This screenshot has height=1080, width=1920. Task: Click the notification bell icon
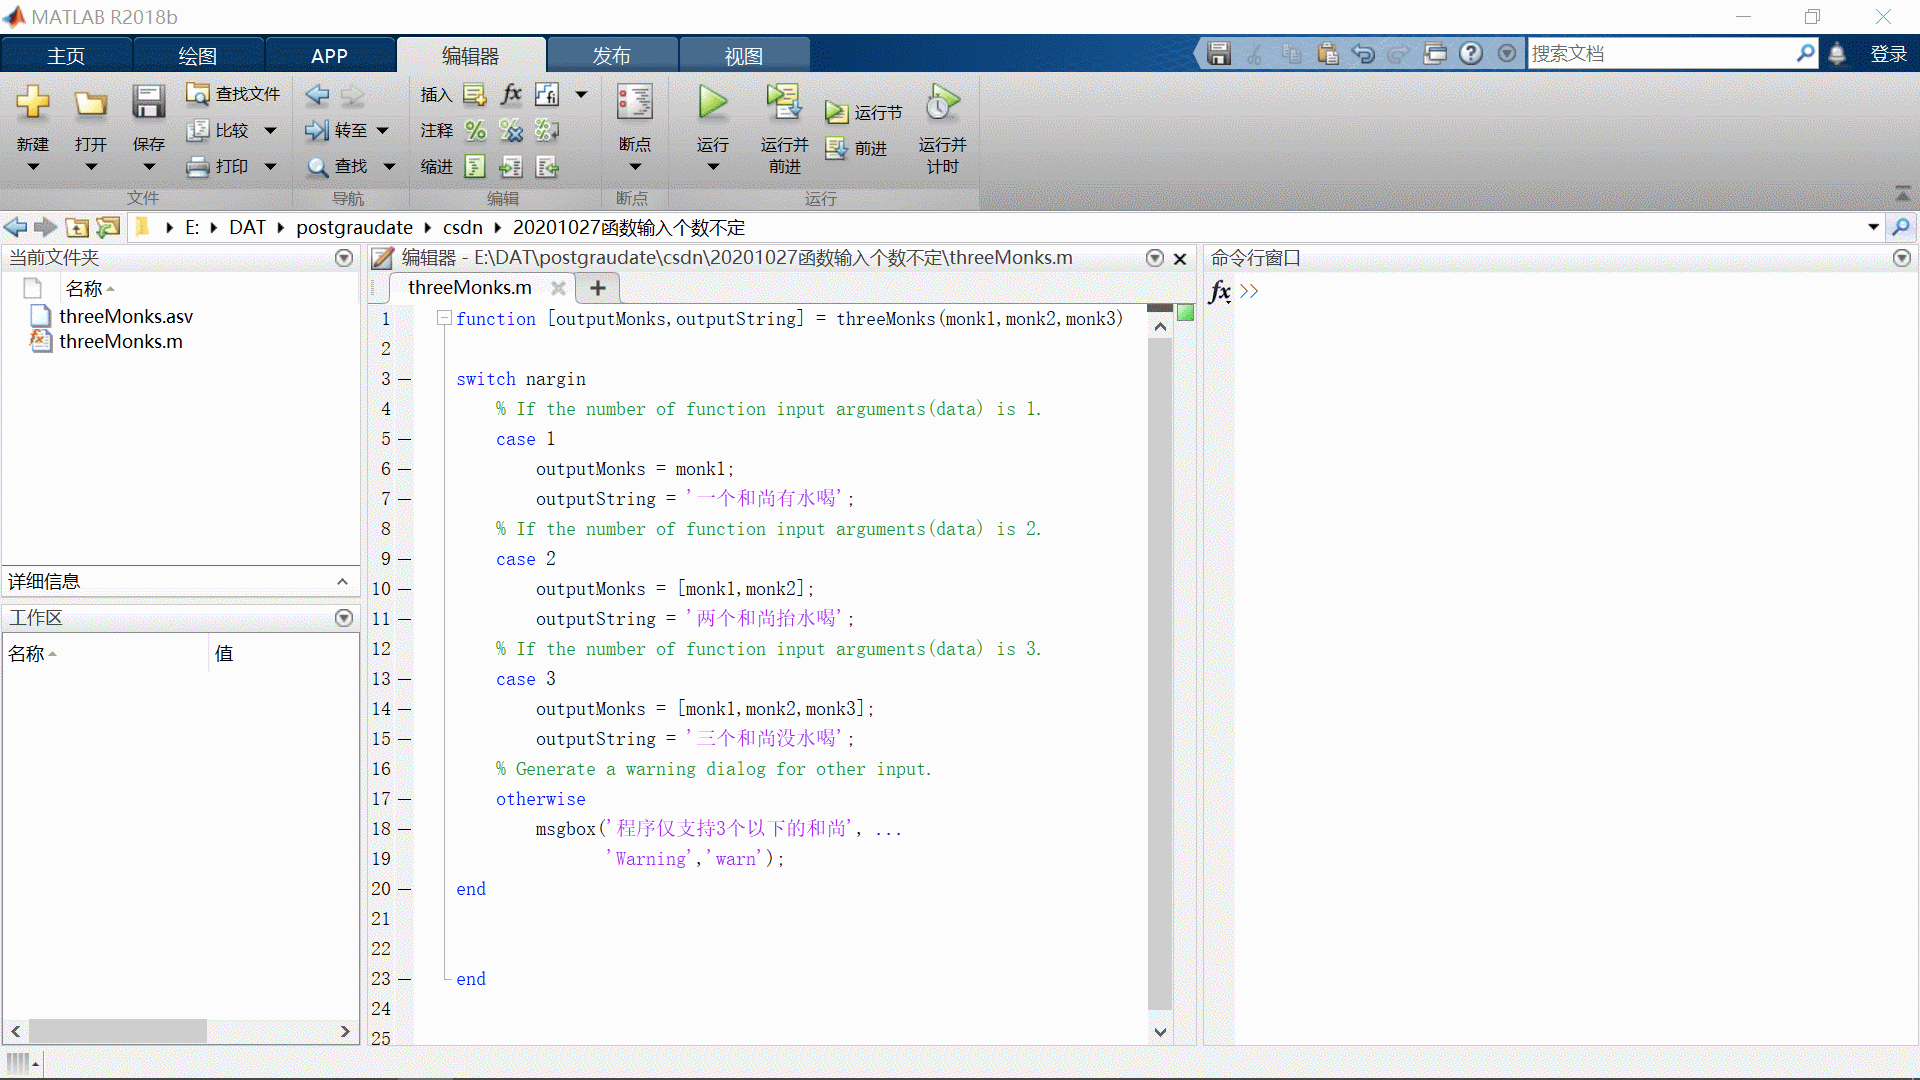tap(1837, 54)
